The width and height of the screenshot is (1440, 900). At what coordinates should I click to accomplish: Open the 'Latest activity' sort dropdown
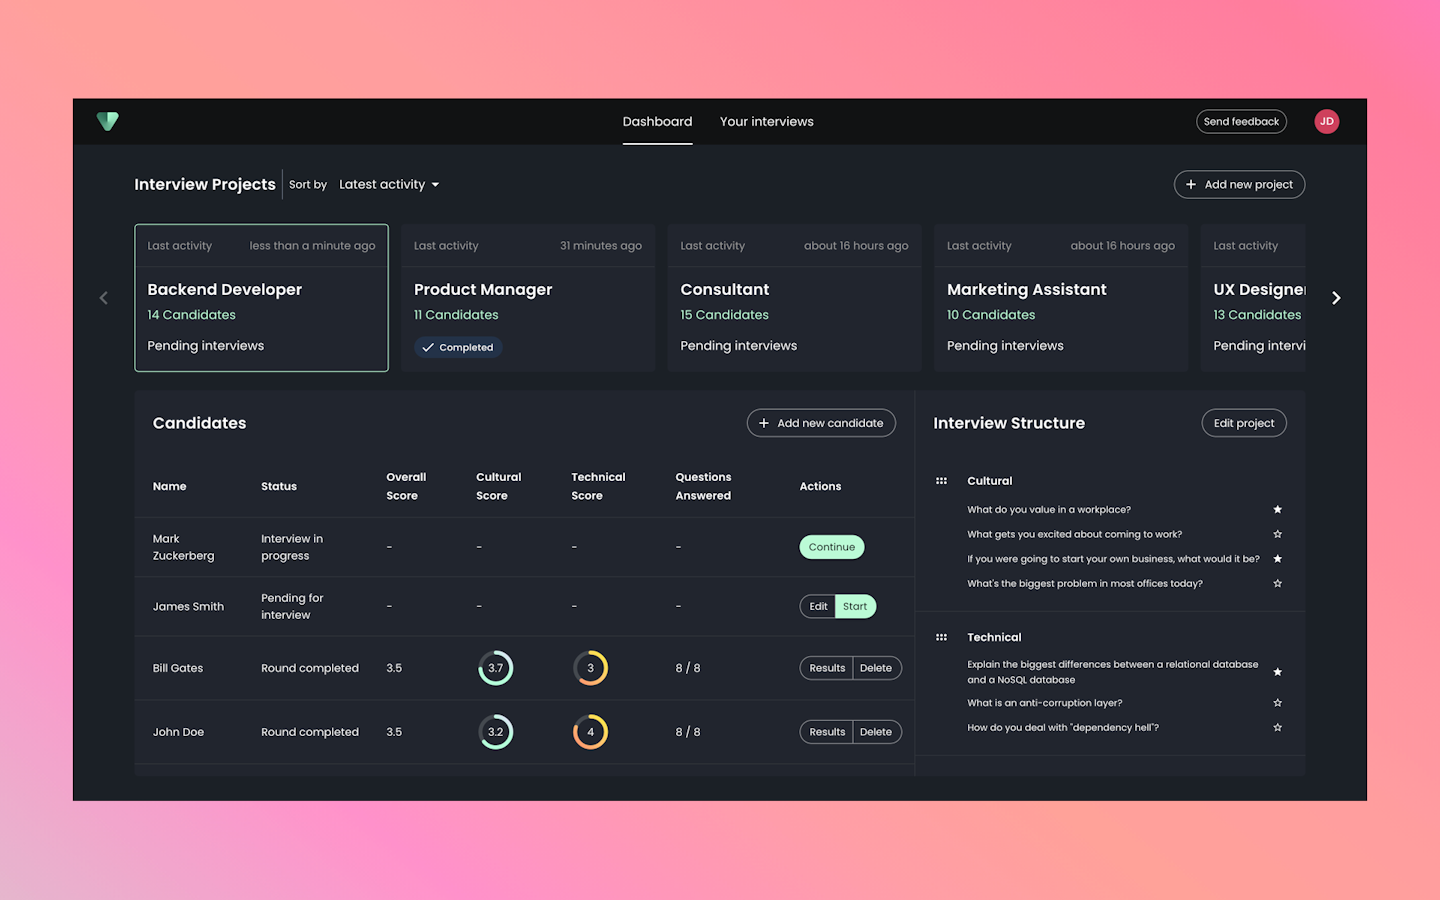[x=389, y=185]
